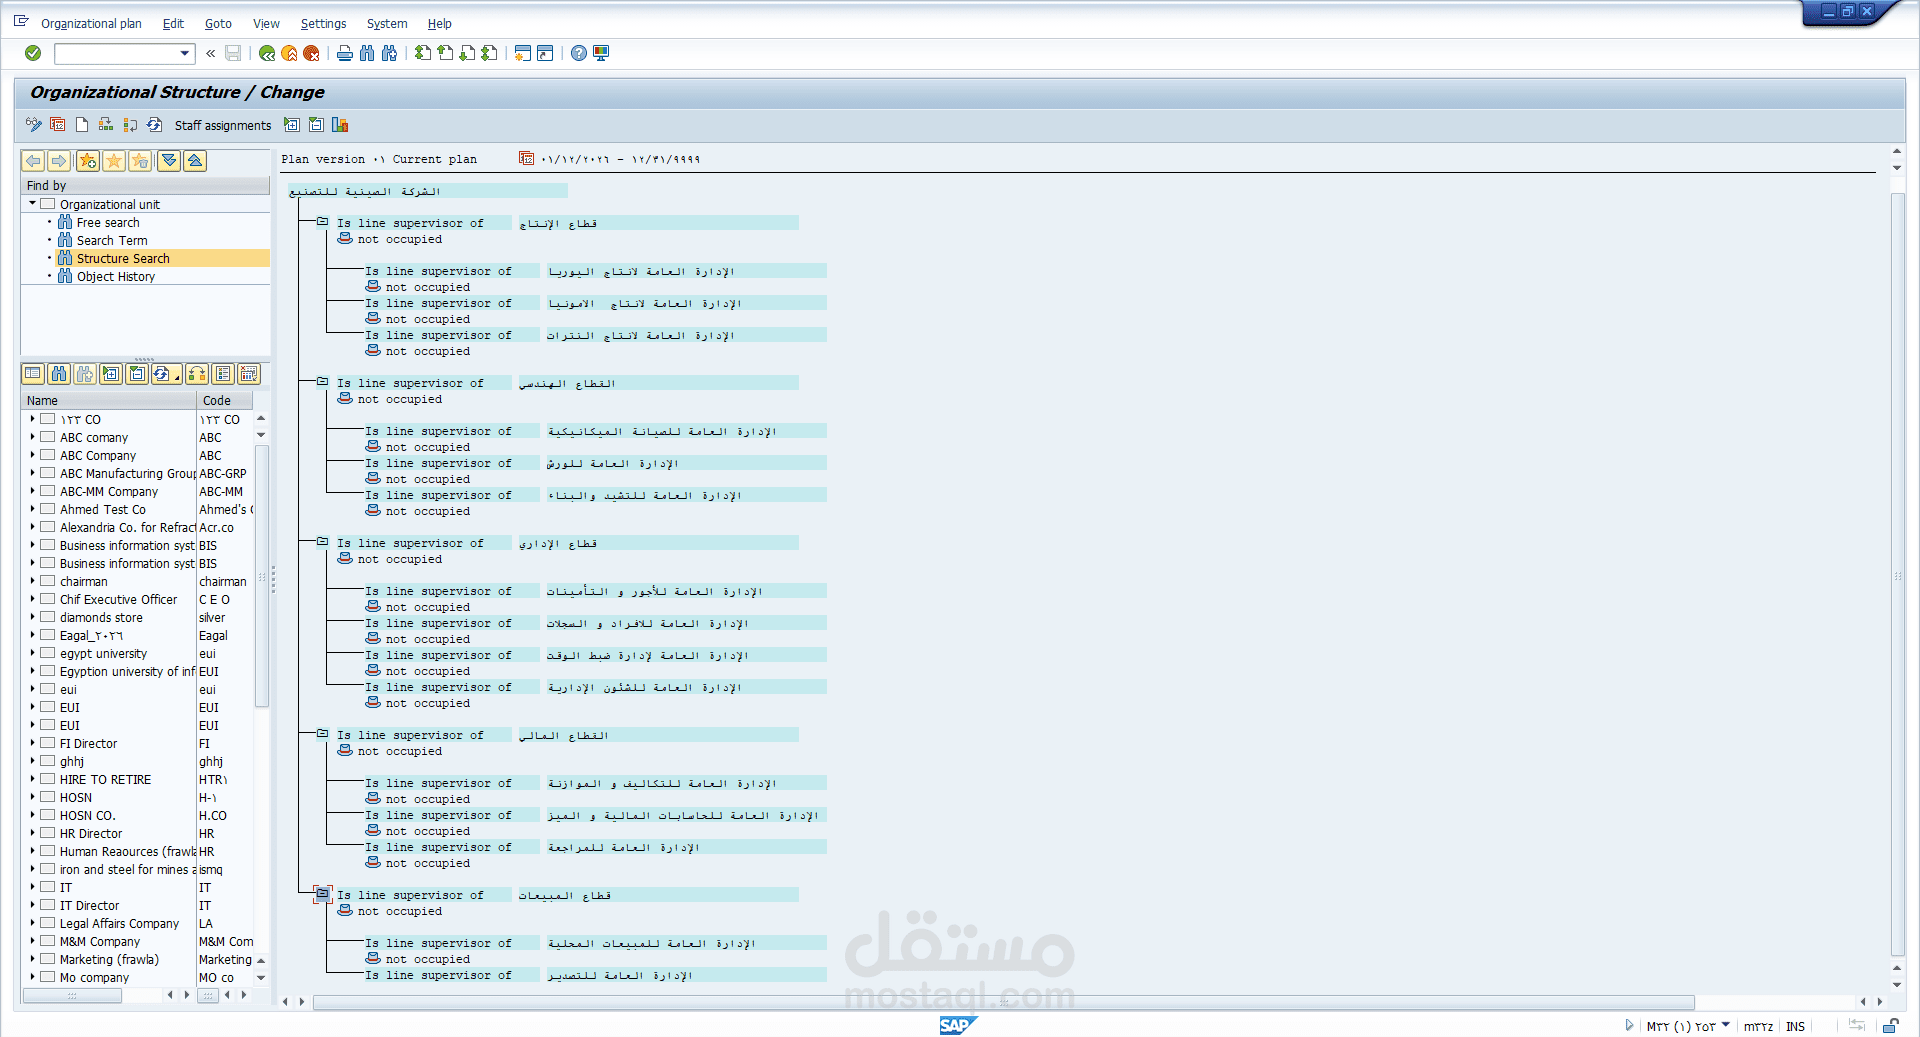Screen dimensions: 1920x1037
Task: Click calendar icon next to plan date range
Action: [526, 158]
